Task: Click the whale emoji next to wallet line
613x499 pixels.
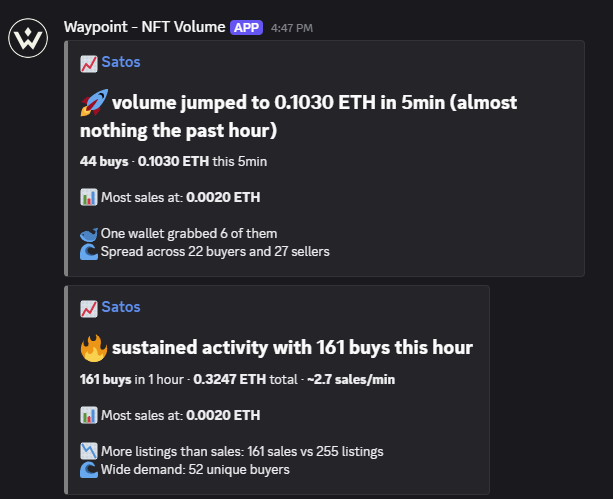Action: pyautogui.click(x=89, y=234)
